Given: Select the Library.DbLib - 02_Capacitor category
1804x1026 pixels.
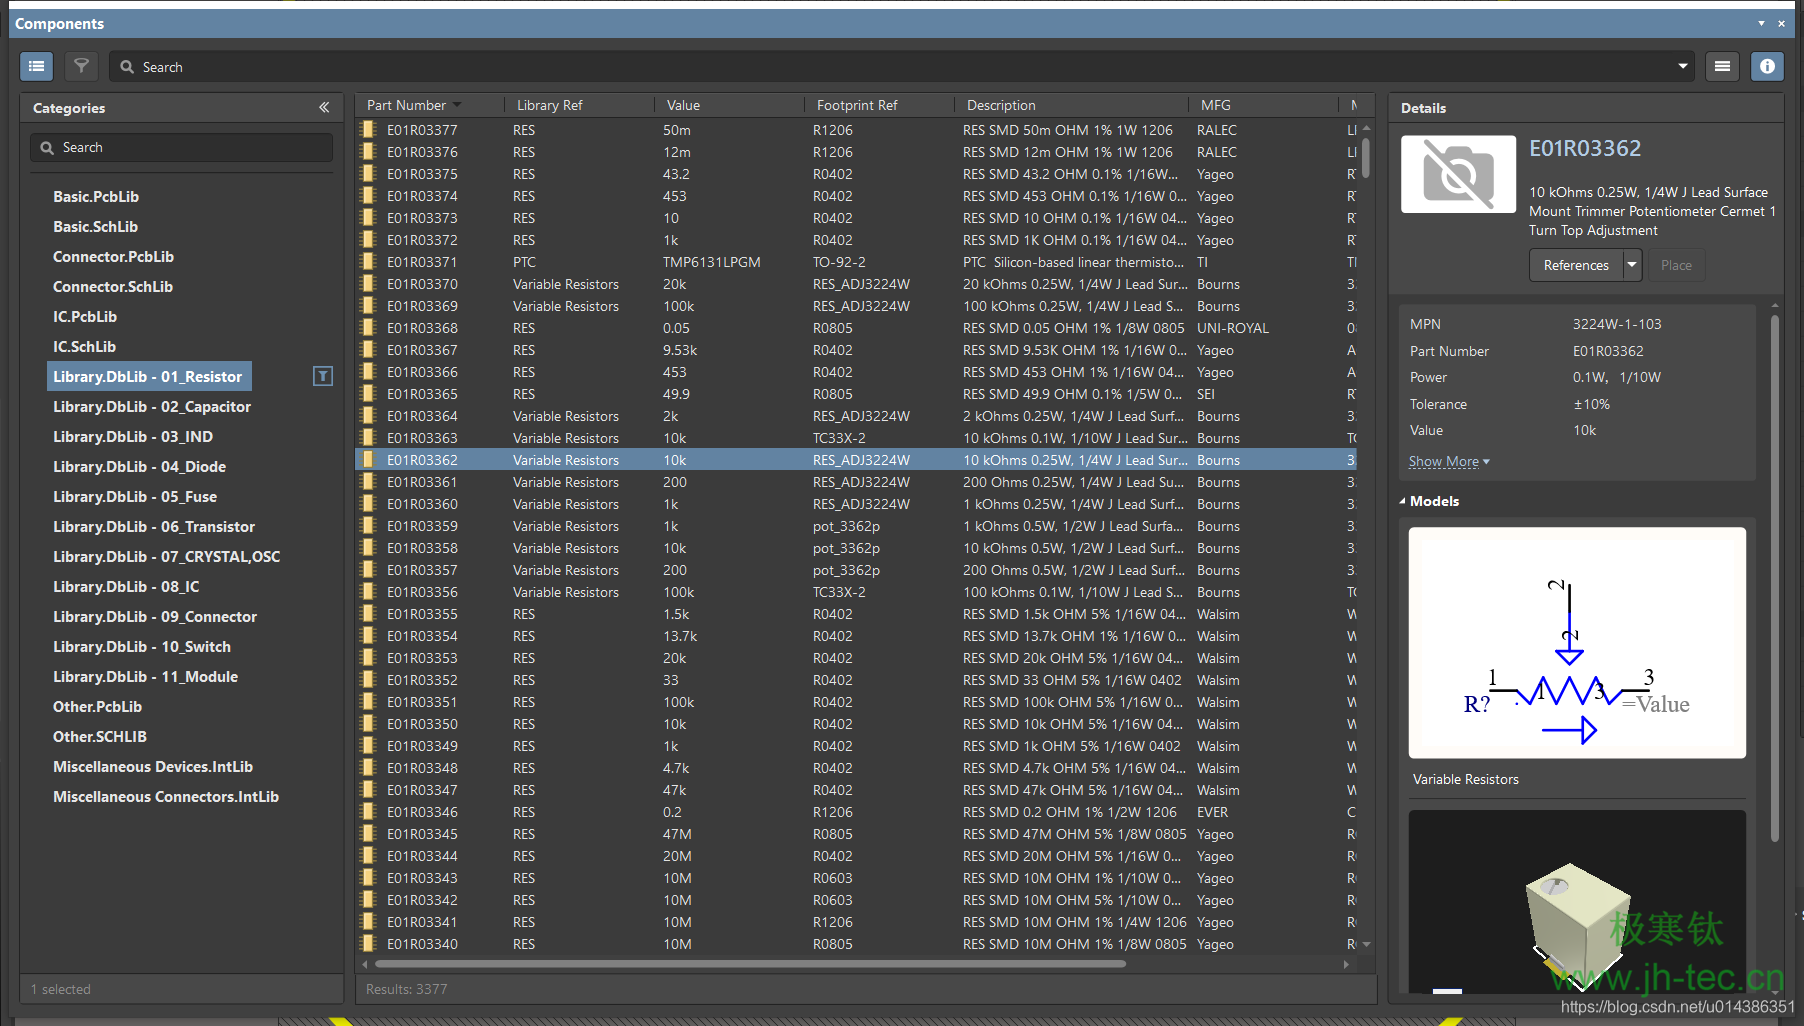Looking at the screenshot, I should pyautogui.click(x=152, y=407).
